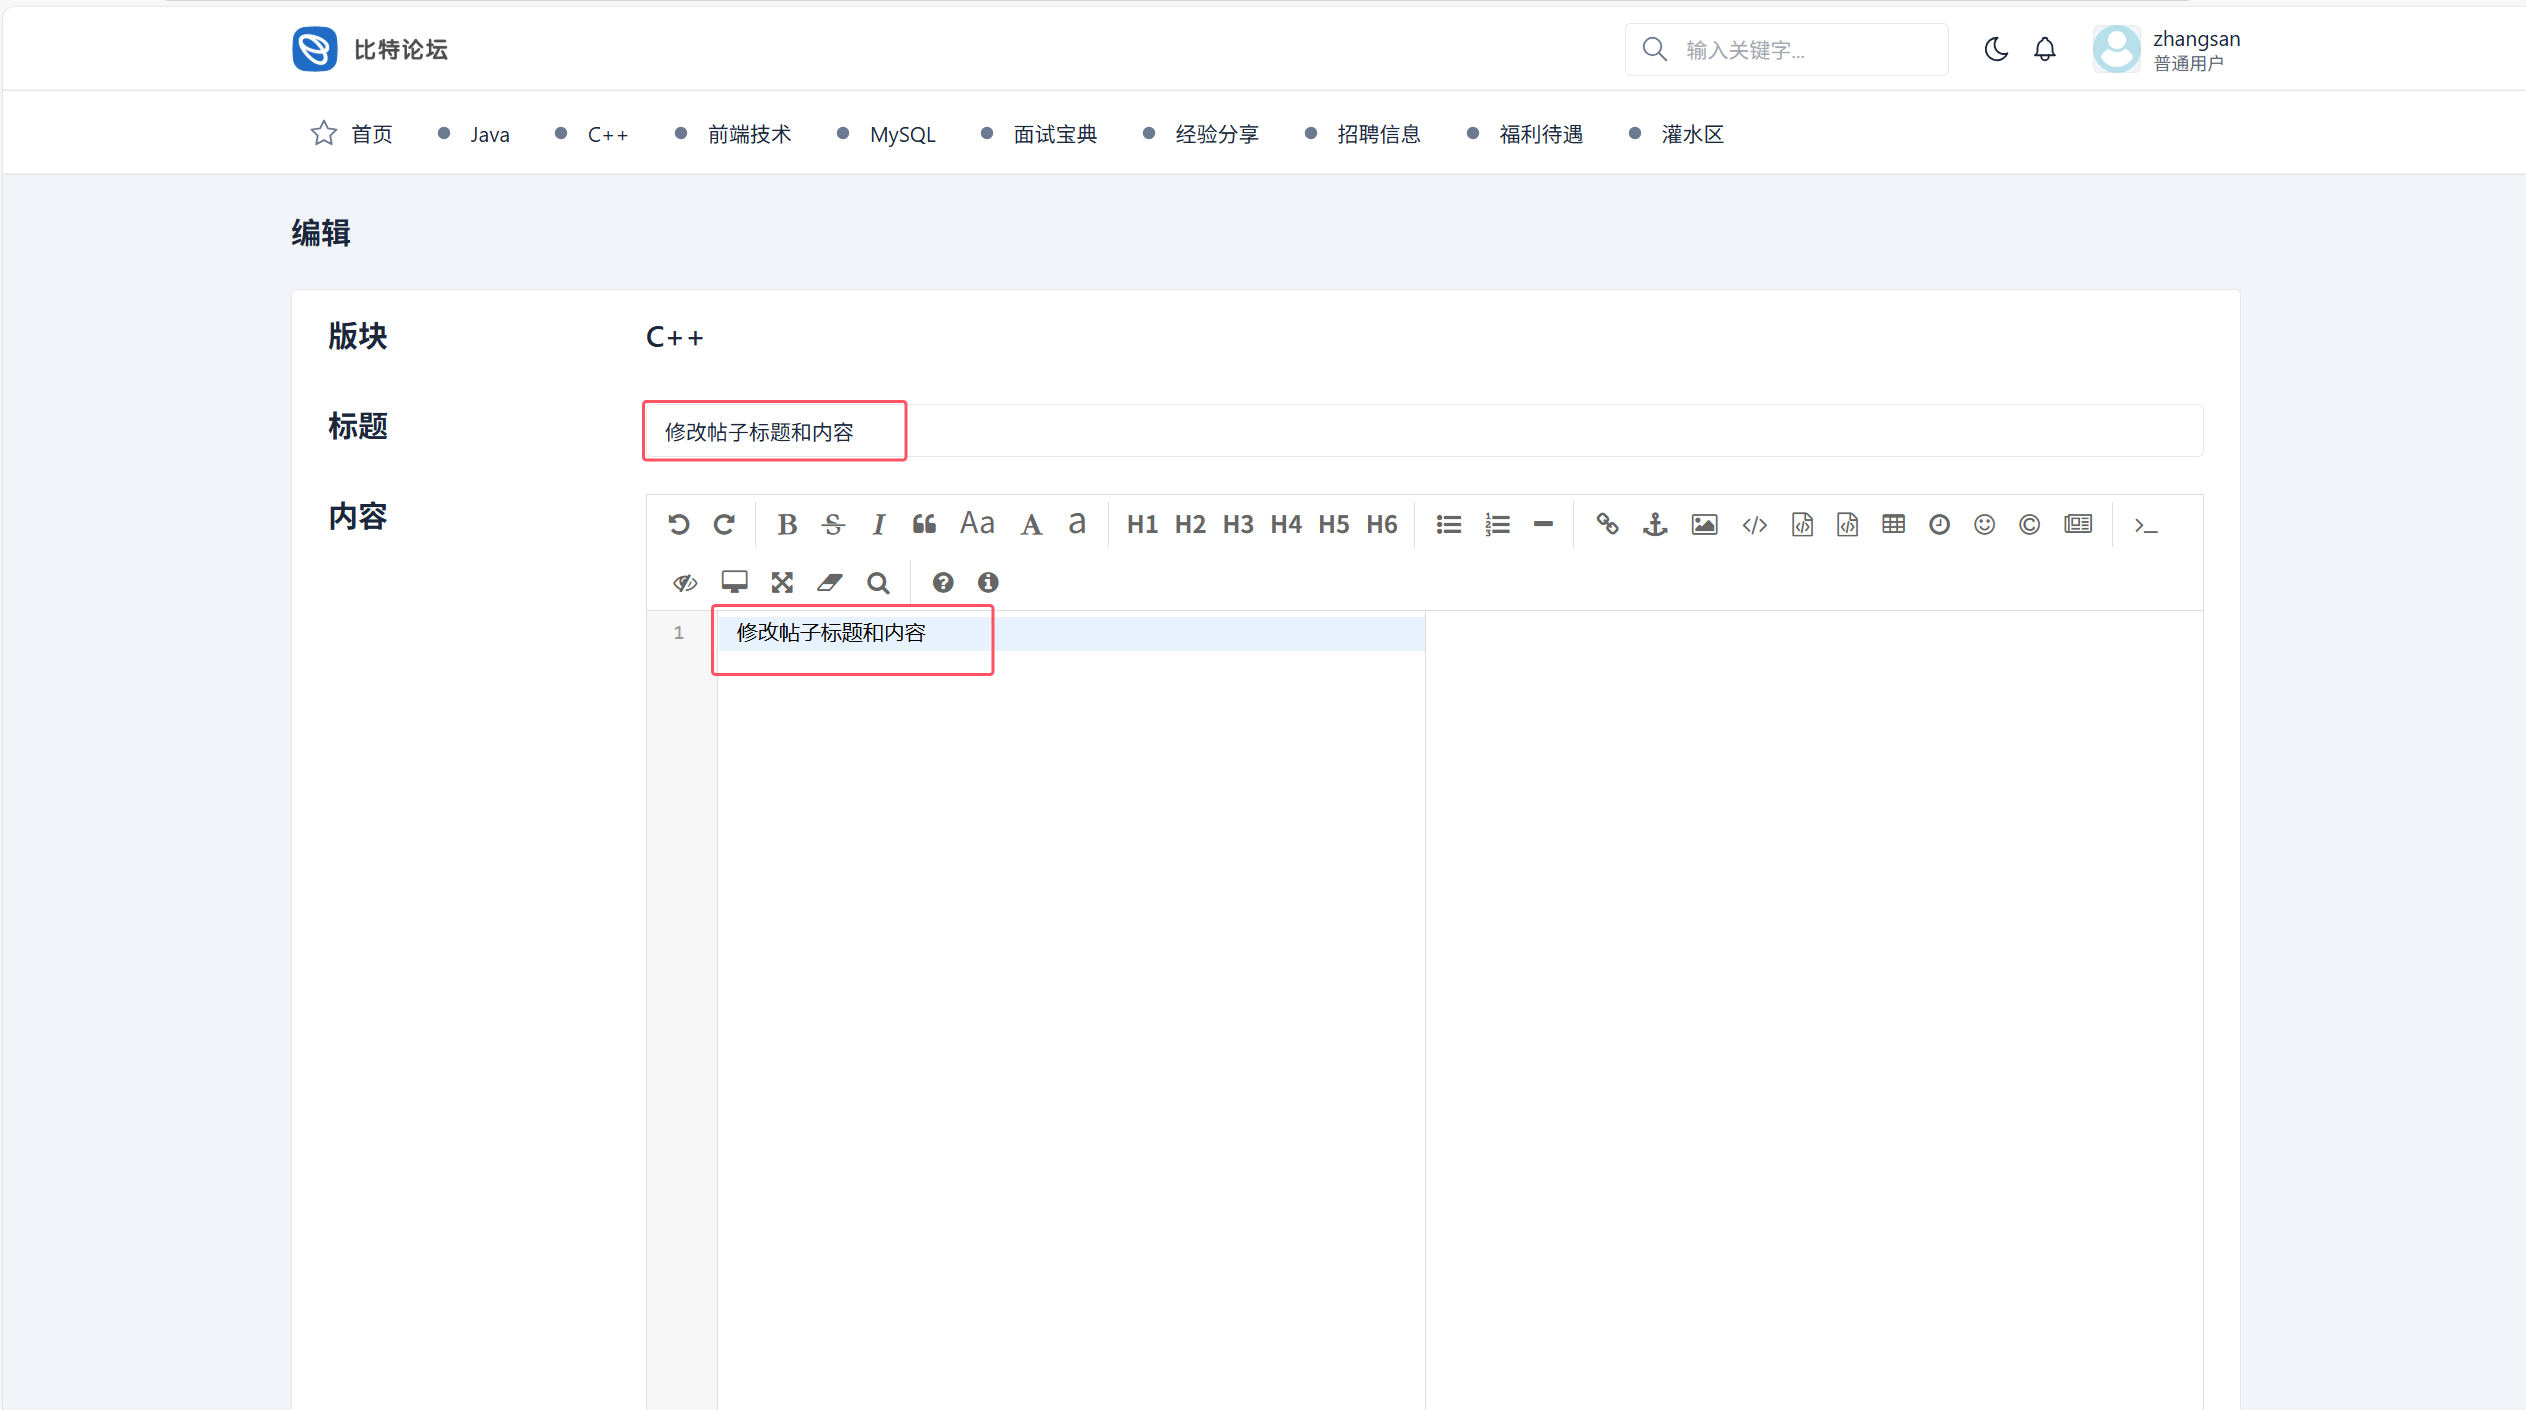This screenshot has height=1410, width=2526.
Task: Toggle dark mode with moon icon
Action: pos(1995,49)
